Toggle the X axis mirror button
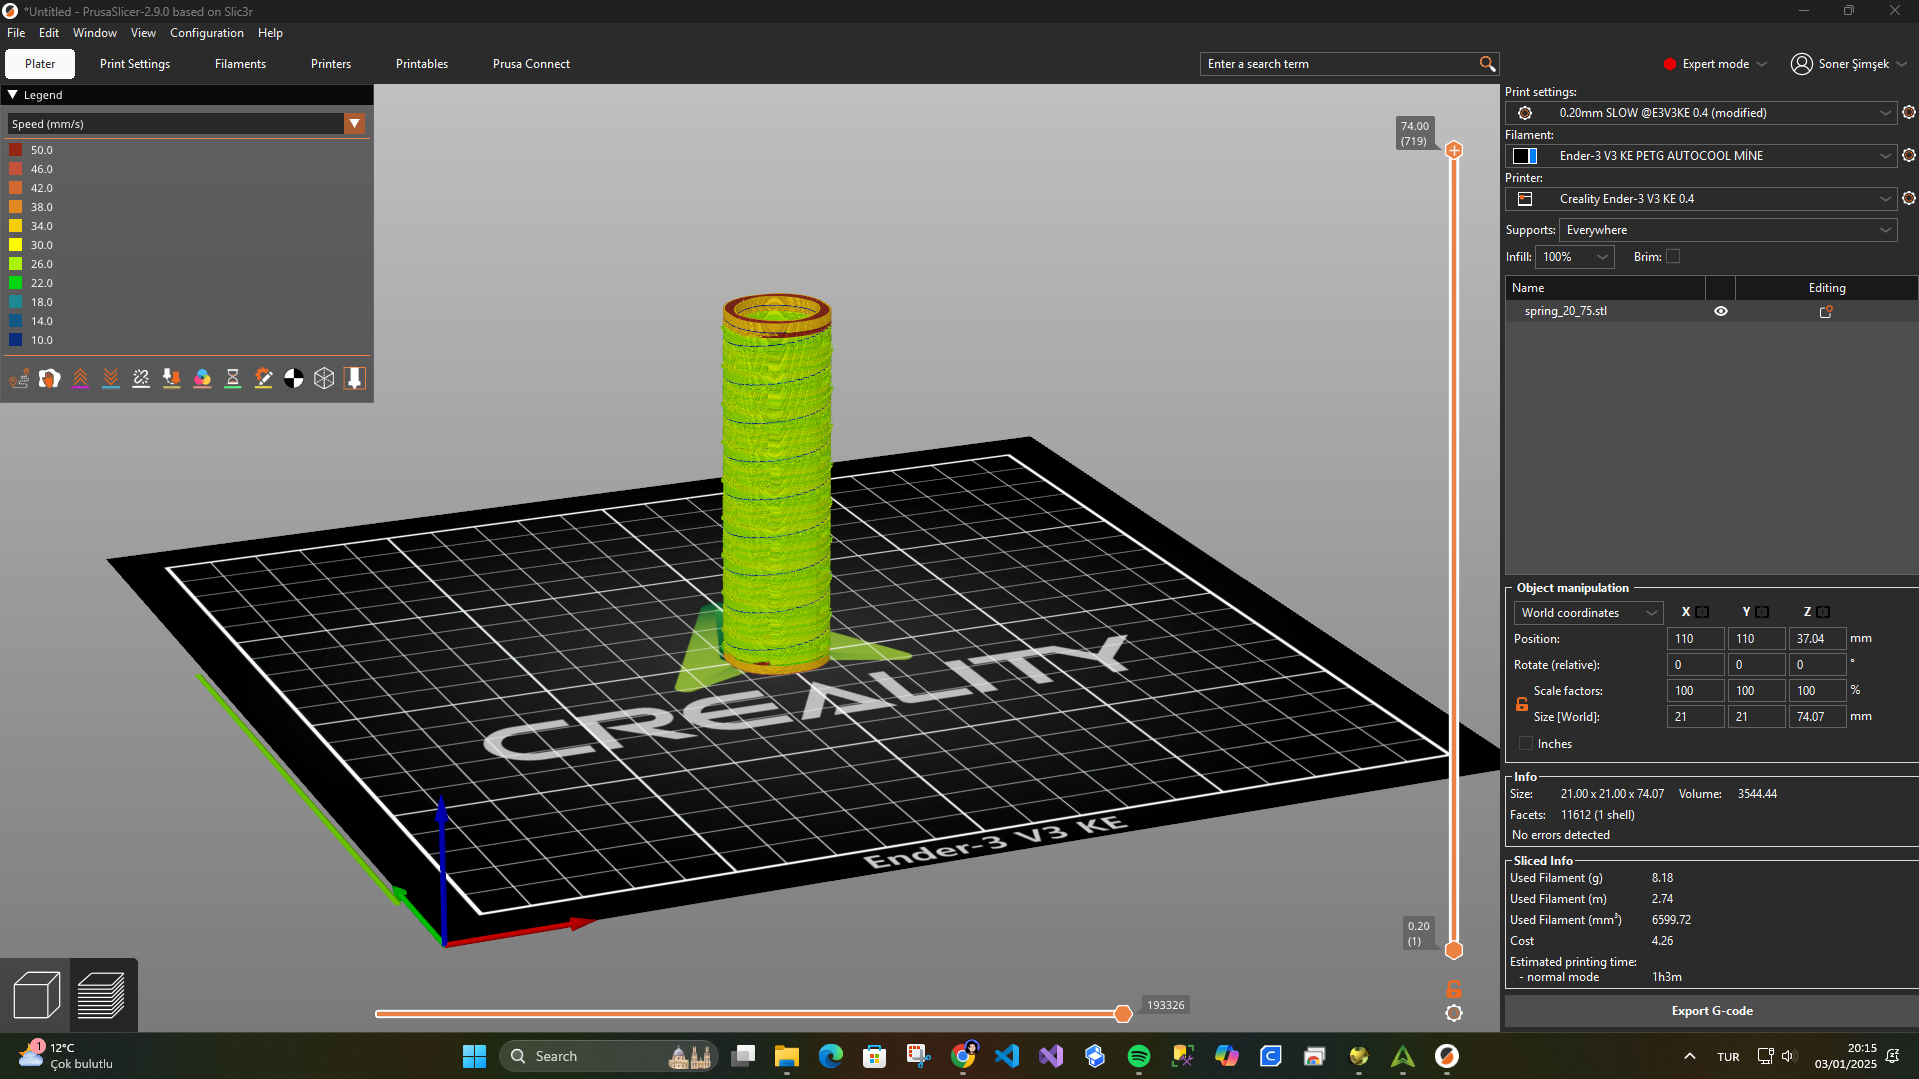 tap(1702, 613)
